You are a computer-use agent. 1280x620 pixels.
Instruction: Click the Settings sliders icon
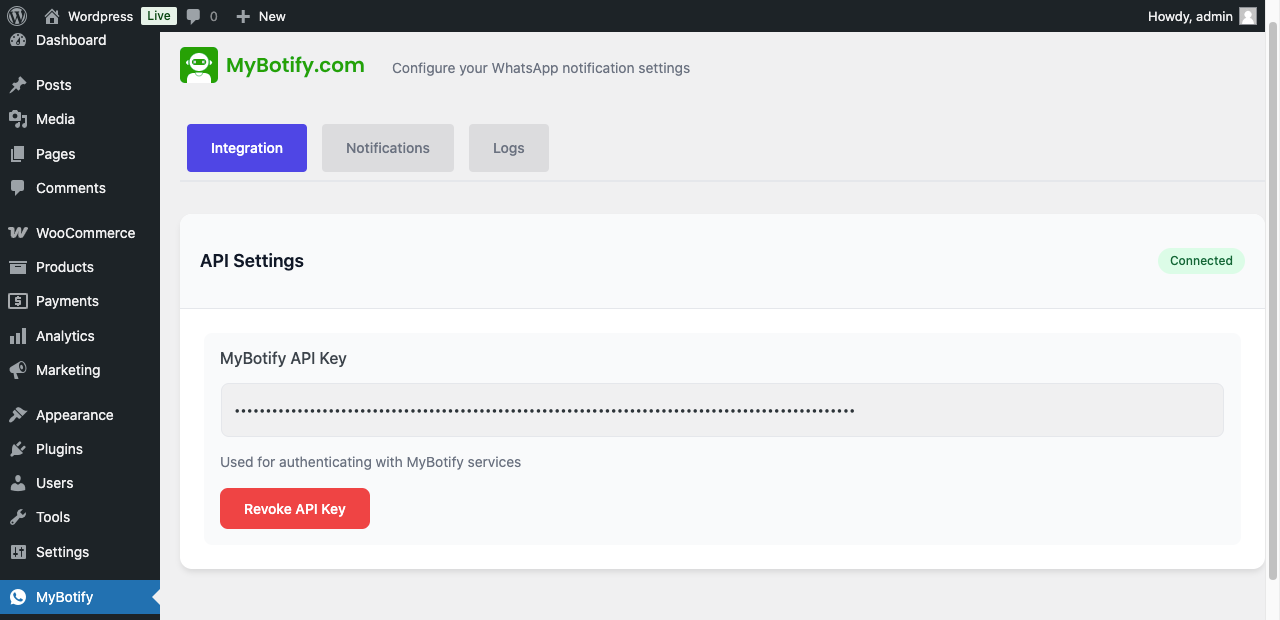pos(18,552)
